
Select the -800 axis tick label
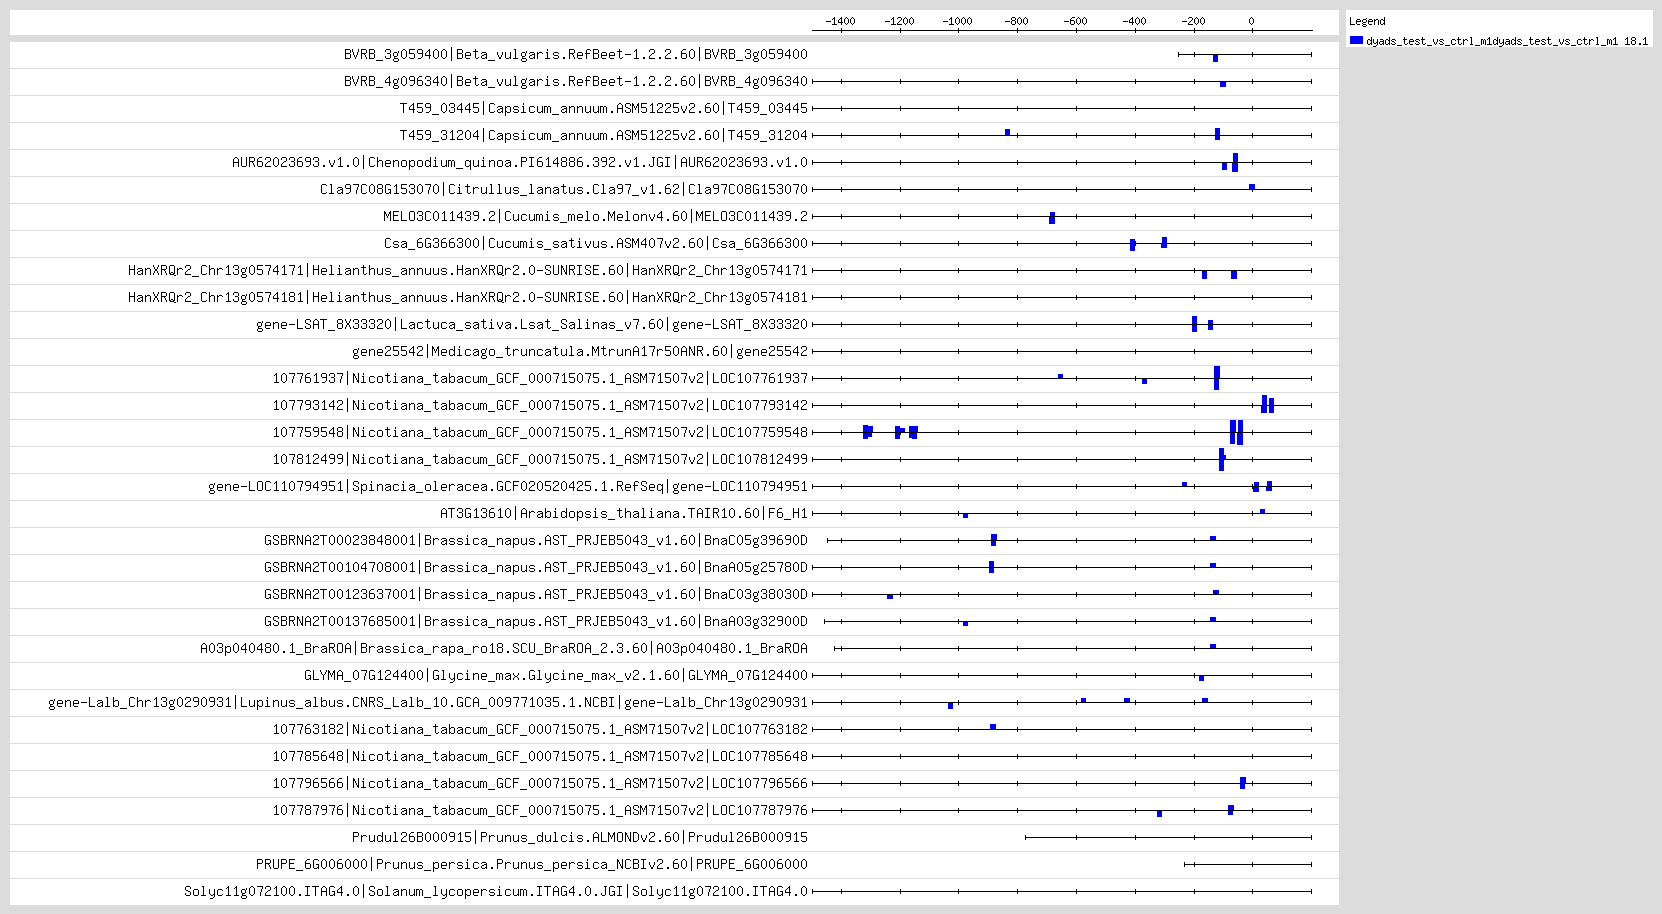pos(1016,21)
